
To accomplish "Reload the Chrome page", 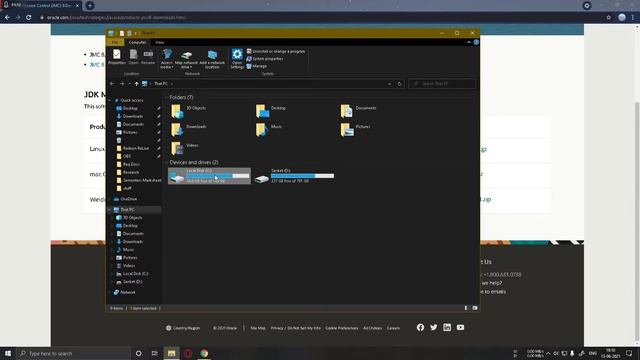I will pyautogui.click(x=29, y=18).
